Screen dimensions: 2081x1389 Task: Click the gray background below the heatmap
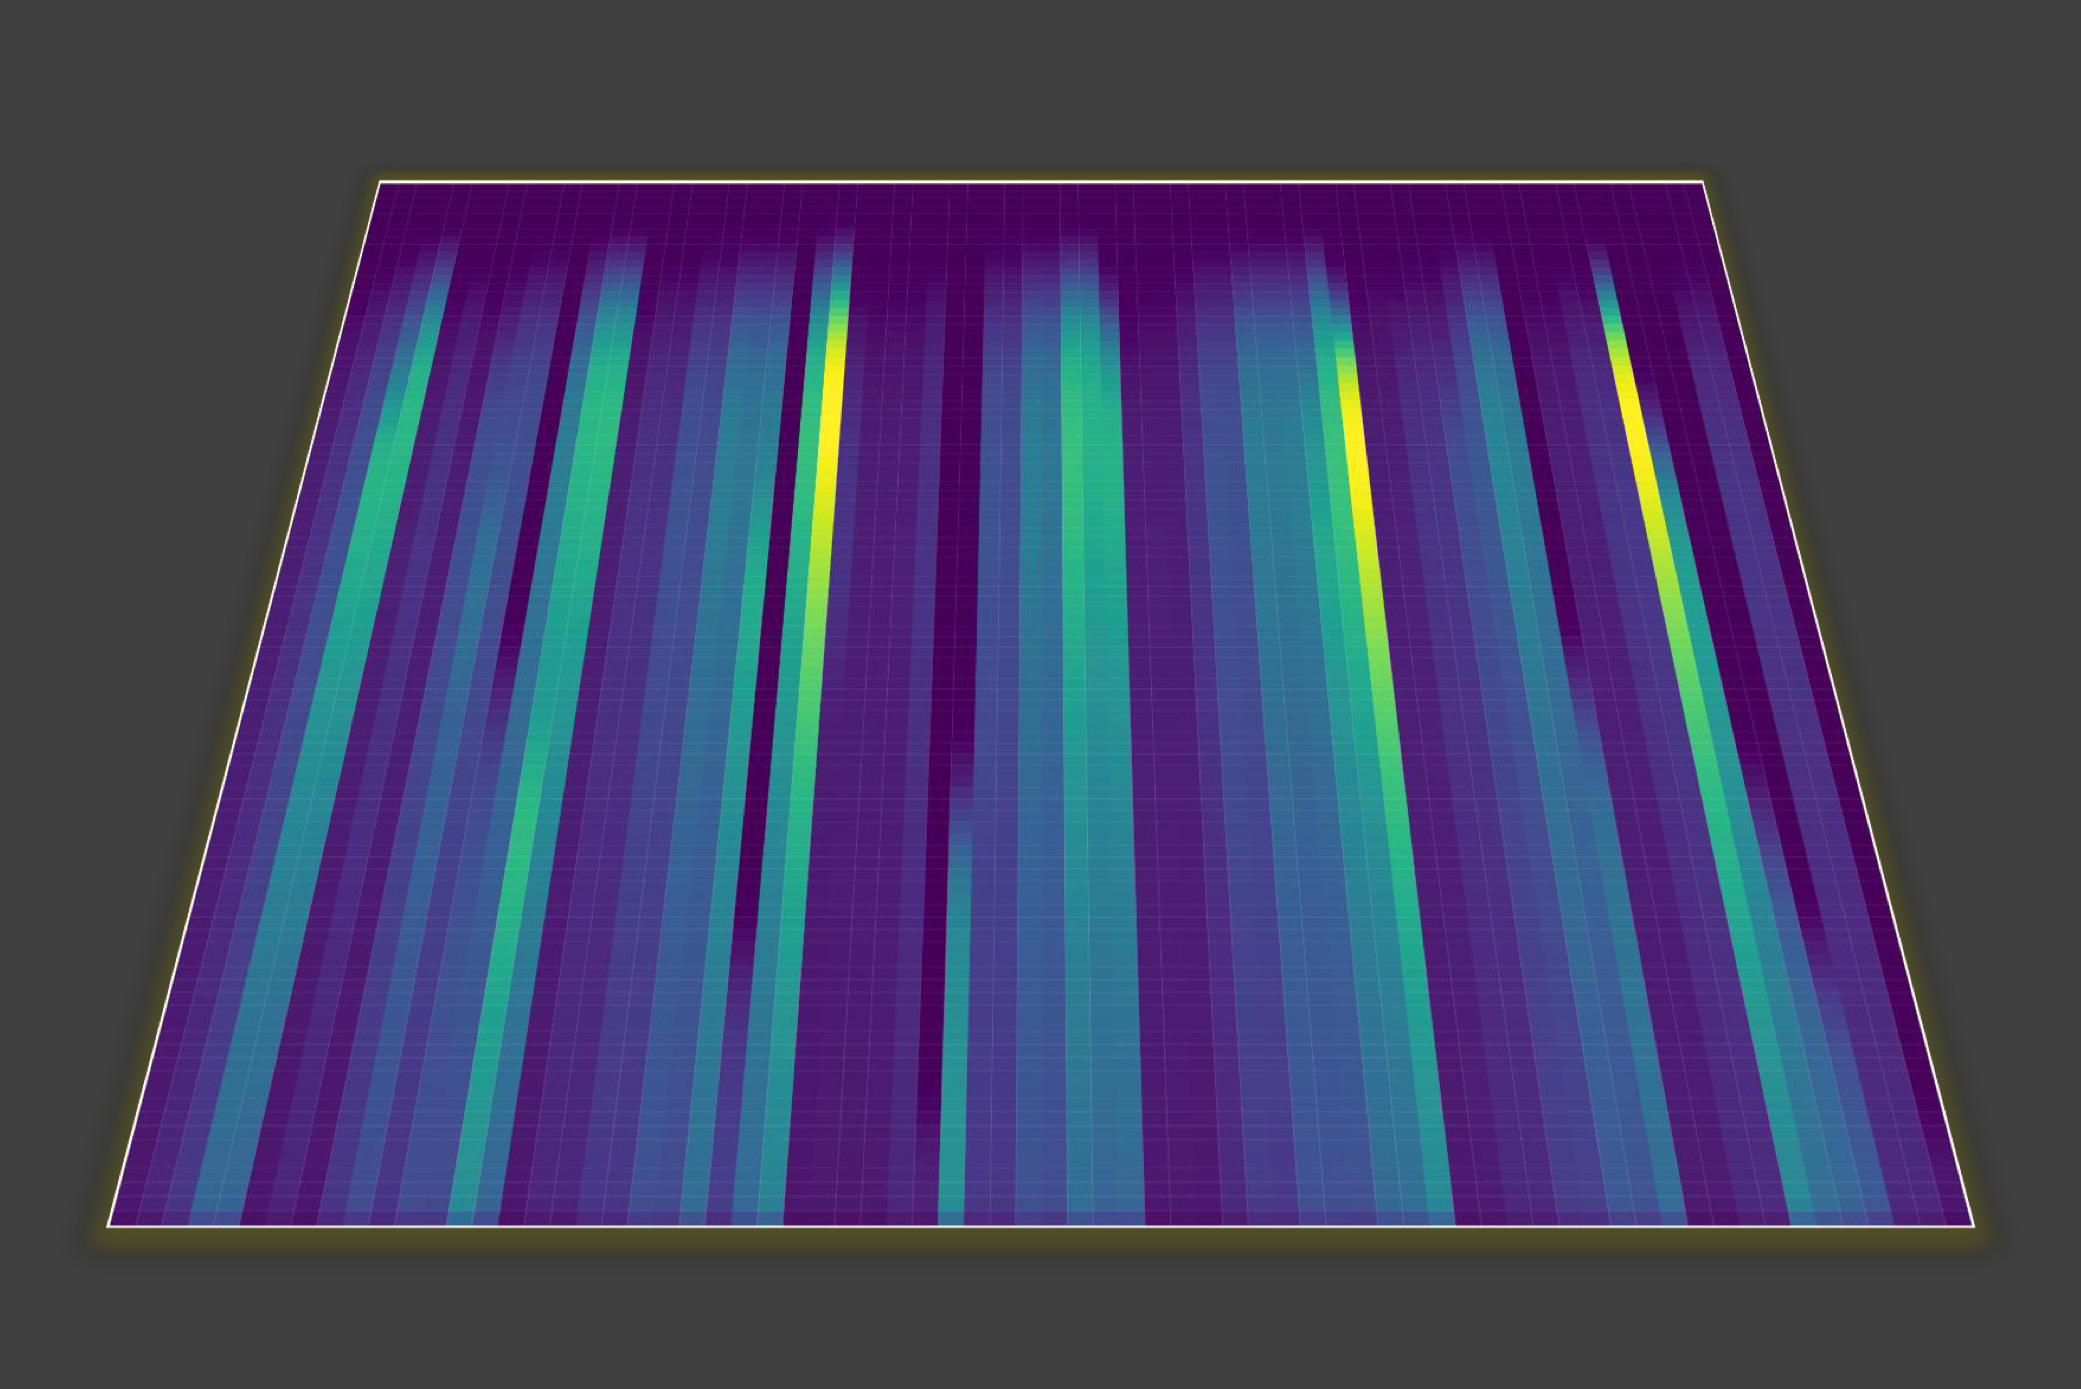1040,1320
